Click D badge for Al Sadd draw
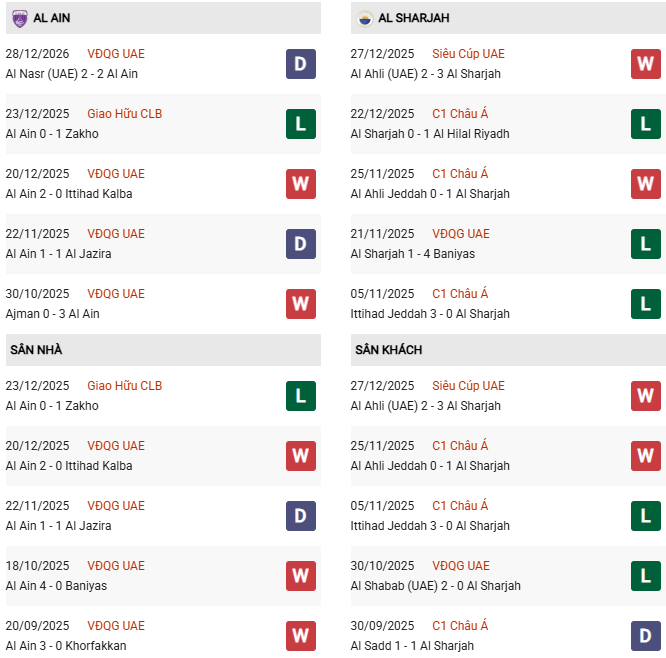 [646, 636]
